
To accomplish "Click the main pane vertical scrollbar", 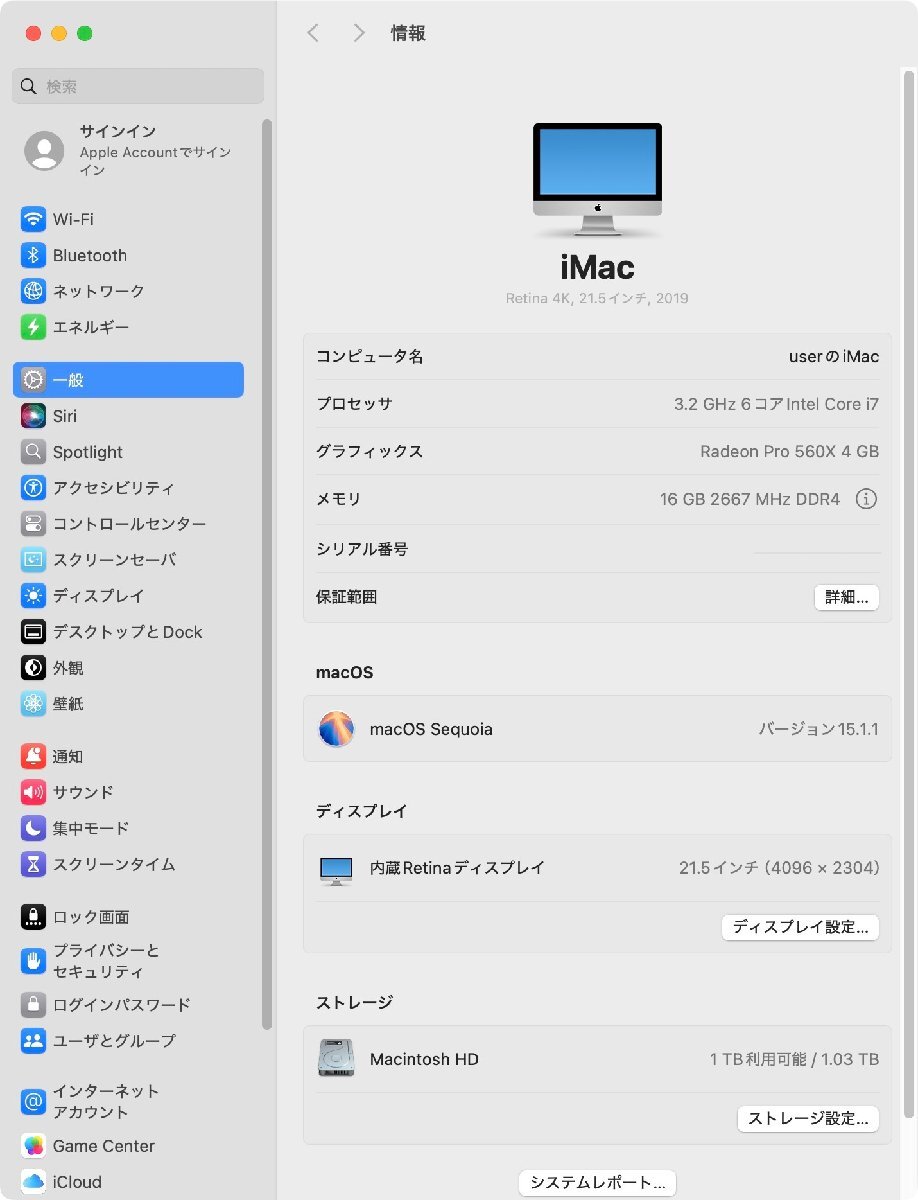I will click(x=908, y=595).
